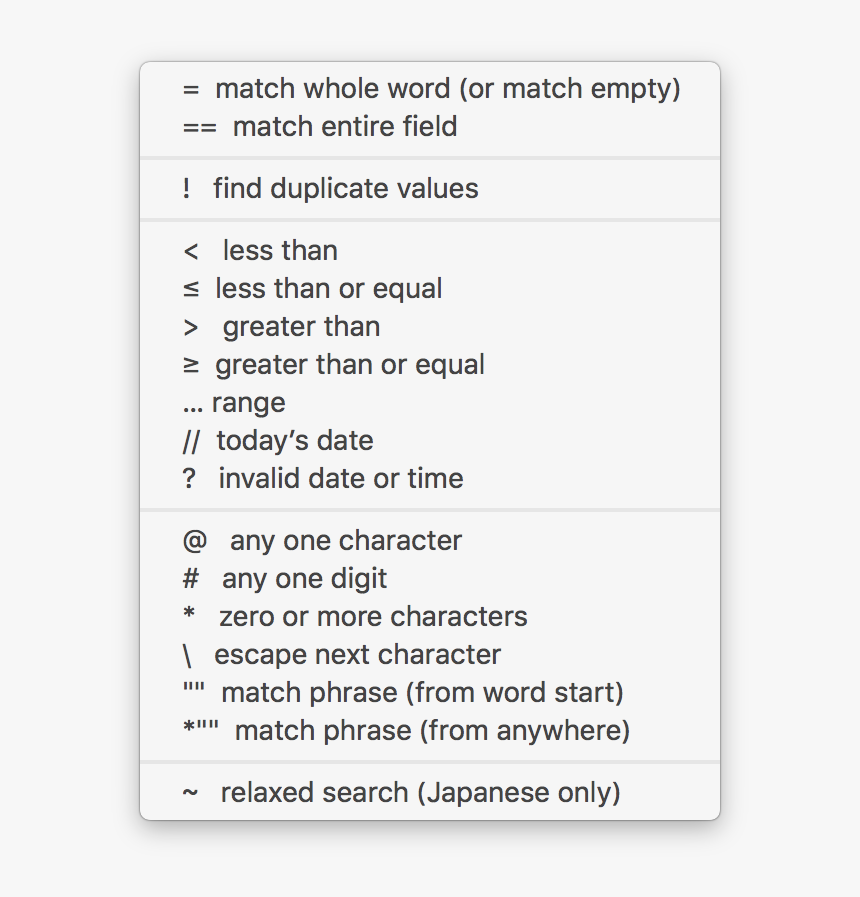Pick 'find duplicate values' menu entry
860x897 pixels.
pos(330,189)
